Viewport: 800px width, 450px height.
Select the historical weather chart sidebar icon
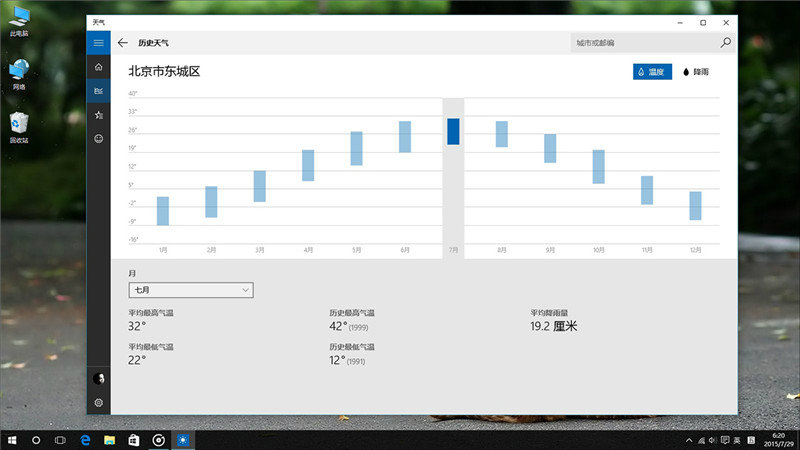coord(98,91)
